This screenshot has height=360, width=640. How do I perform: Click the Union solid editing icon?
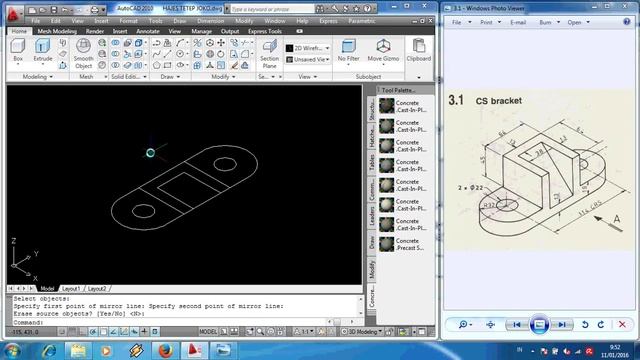pos(116,42)
